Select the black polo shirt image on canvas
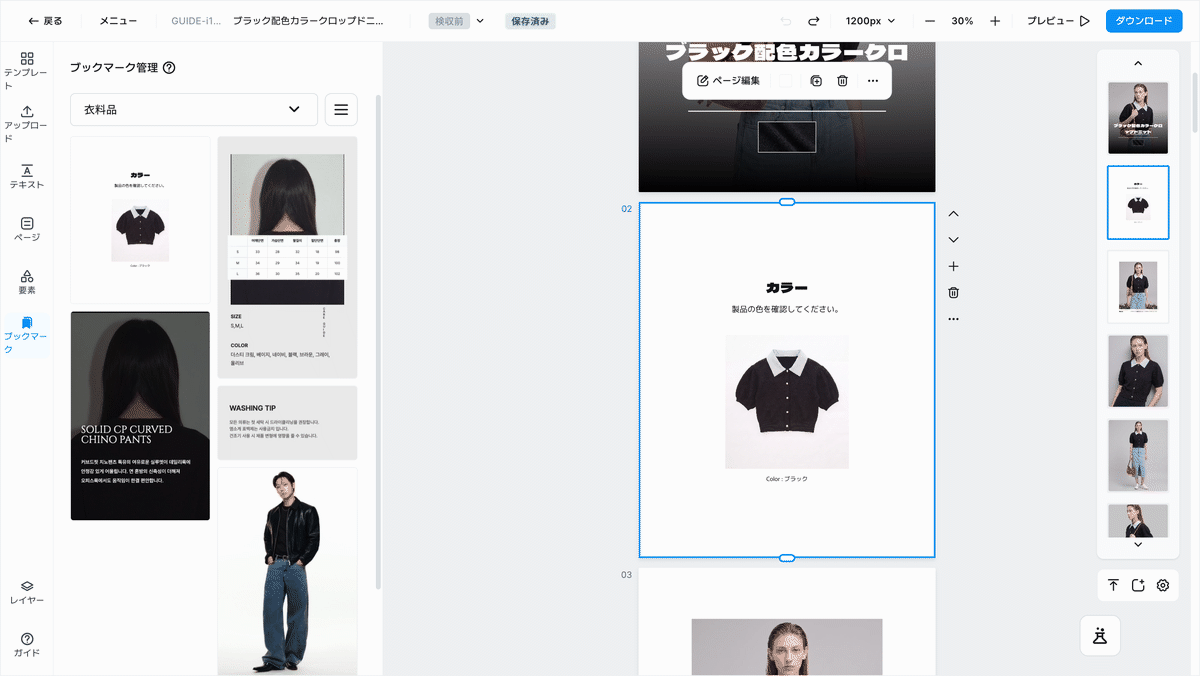 point(787,401)
